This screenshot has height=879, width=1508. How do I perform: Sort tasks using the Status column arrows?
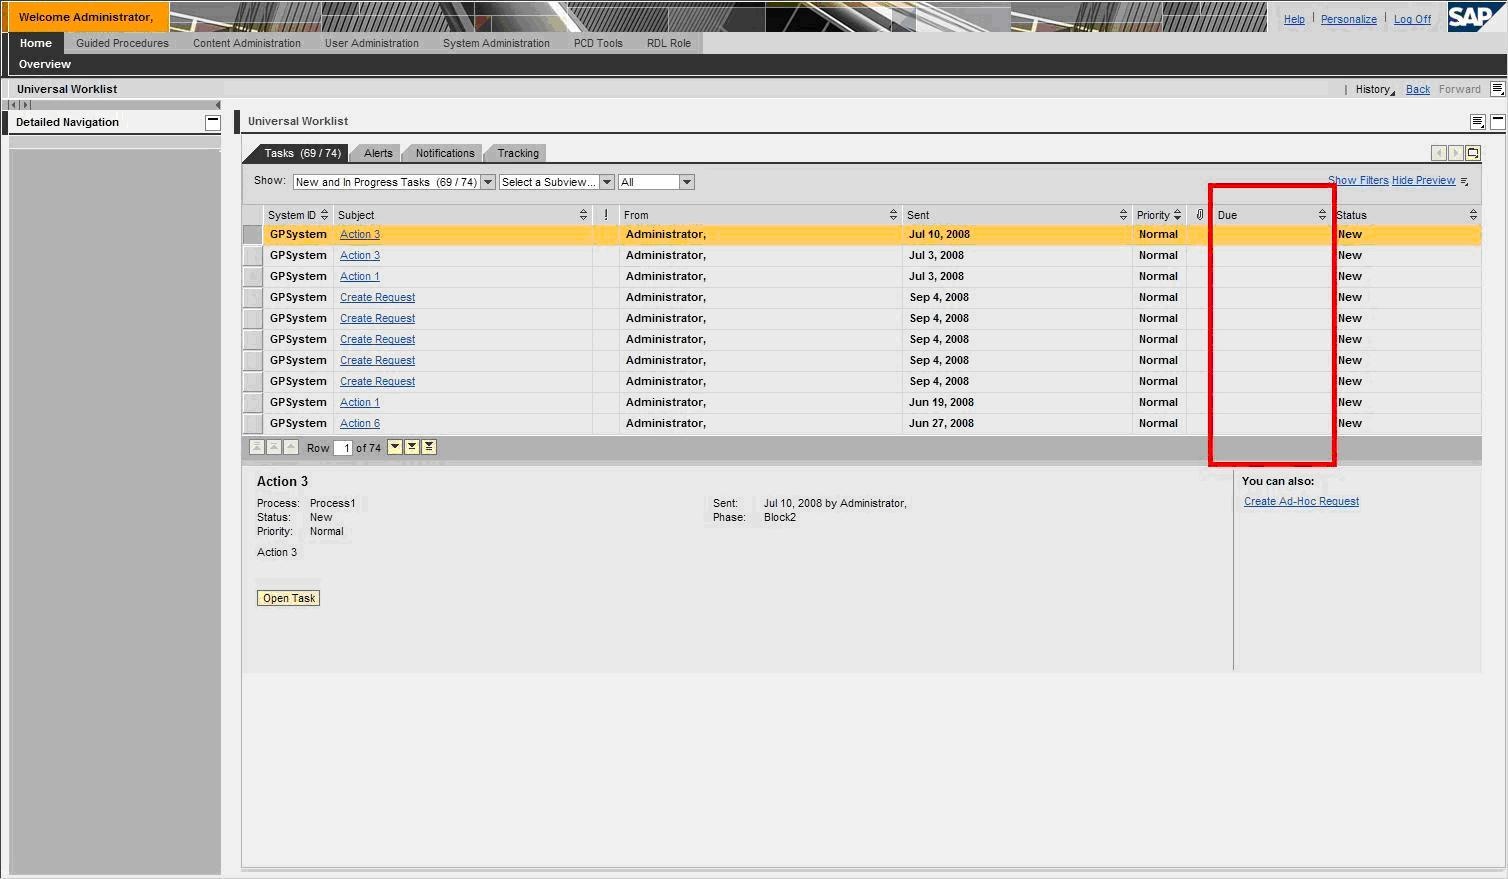pos(1473,215)
